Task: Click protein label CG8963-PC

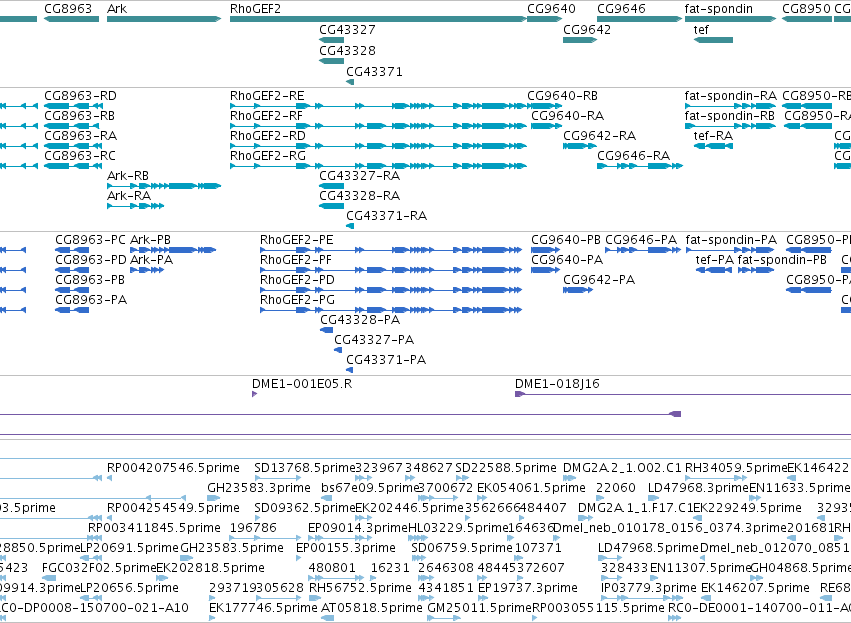Action: click(90, 240)
